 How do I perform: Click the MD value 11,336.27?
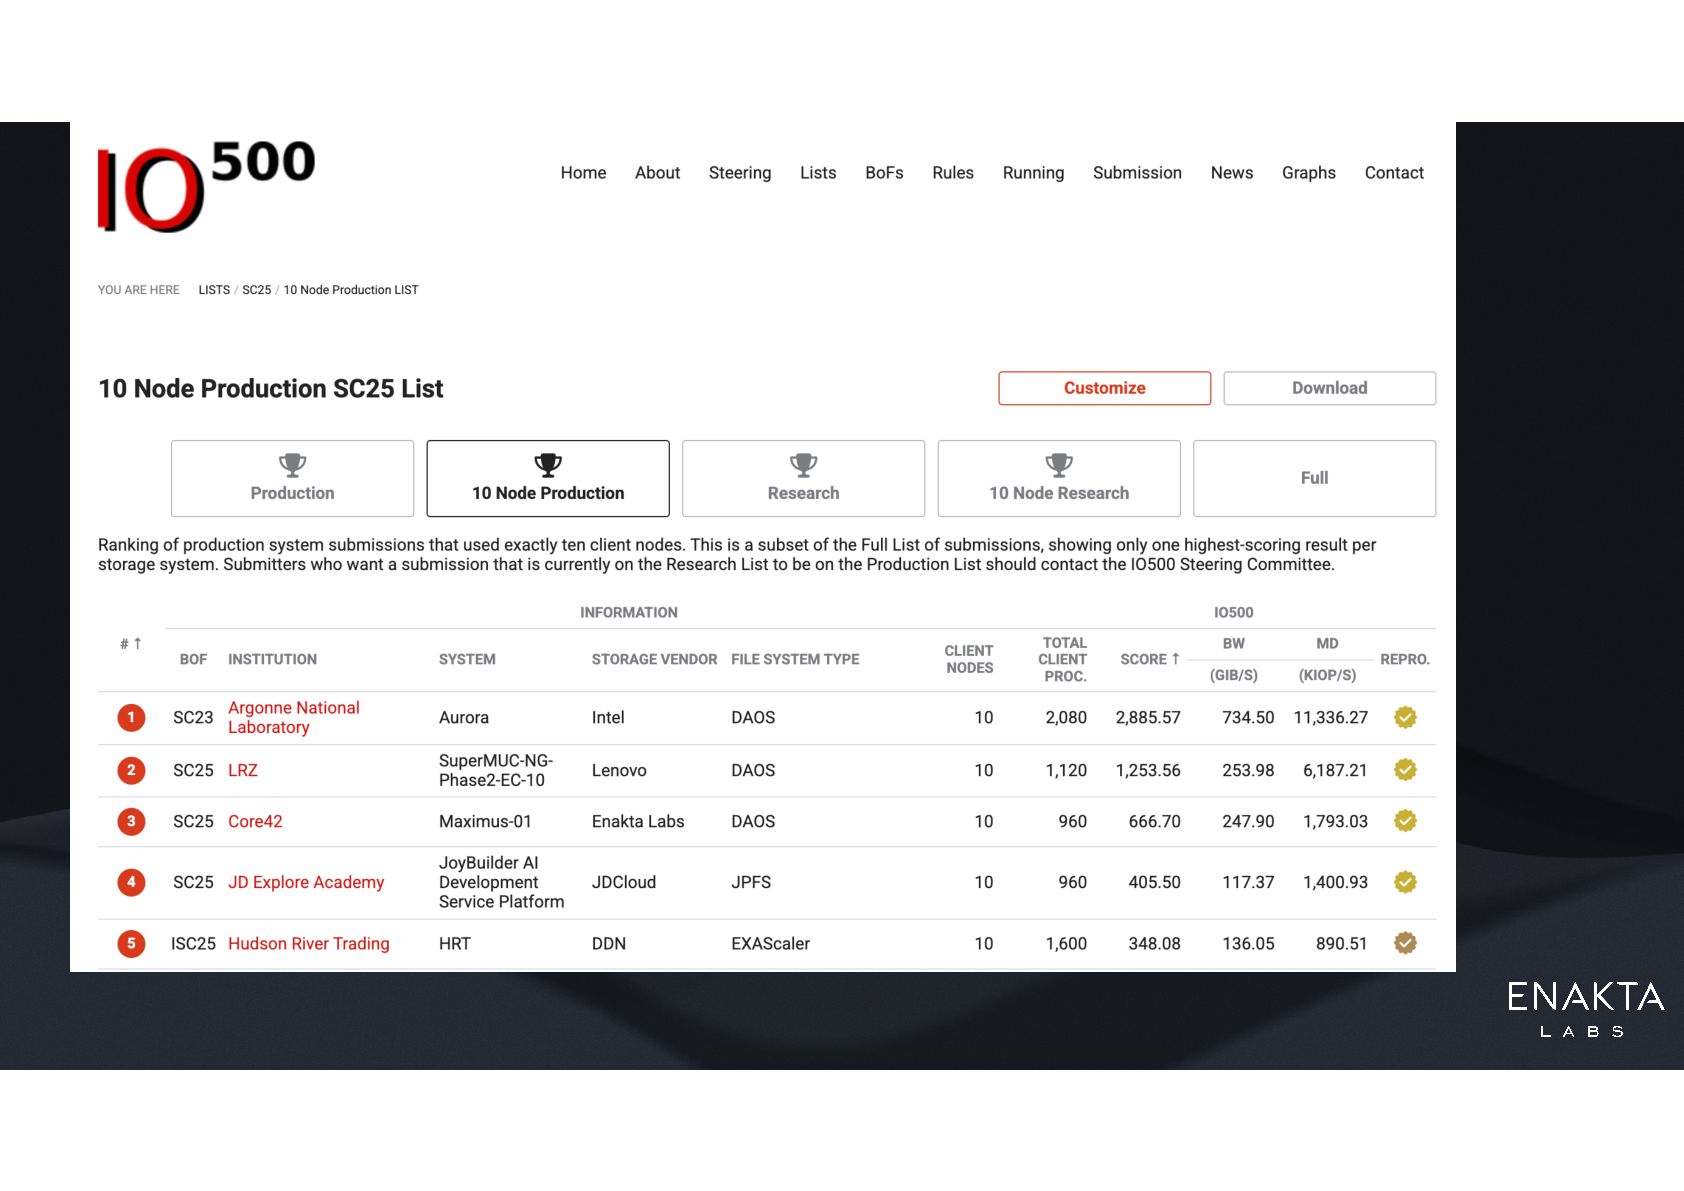1330,717
